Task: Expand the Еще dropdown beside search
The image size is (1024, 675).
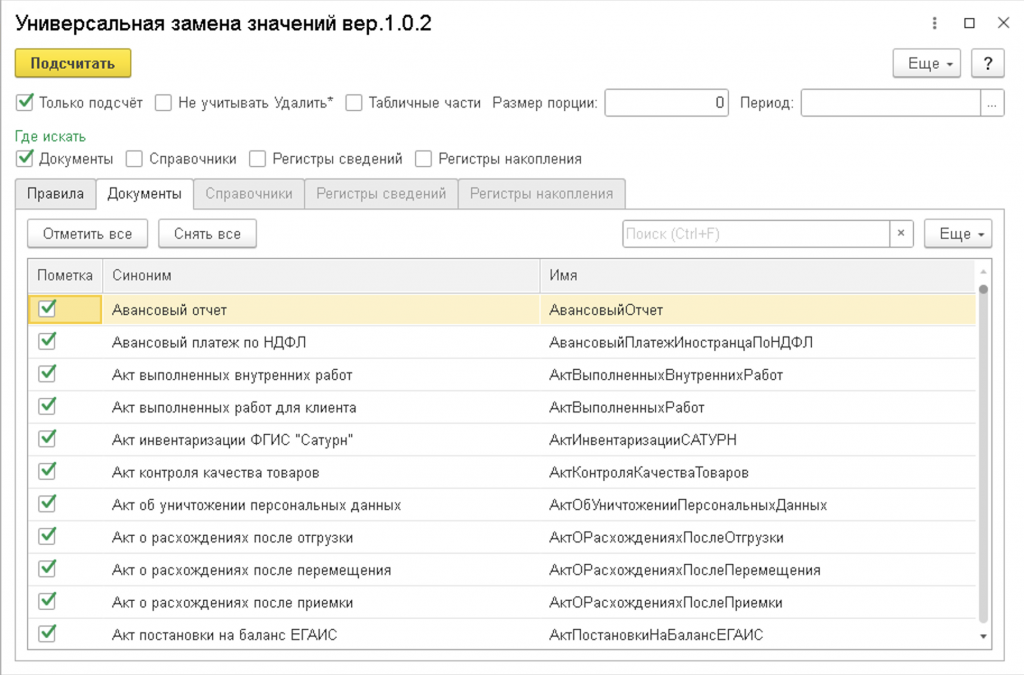Action: (x=958, y=234)
